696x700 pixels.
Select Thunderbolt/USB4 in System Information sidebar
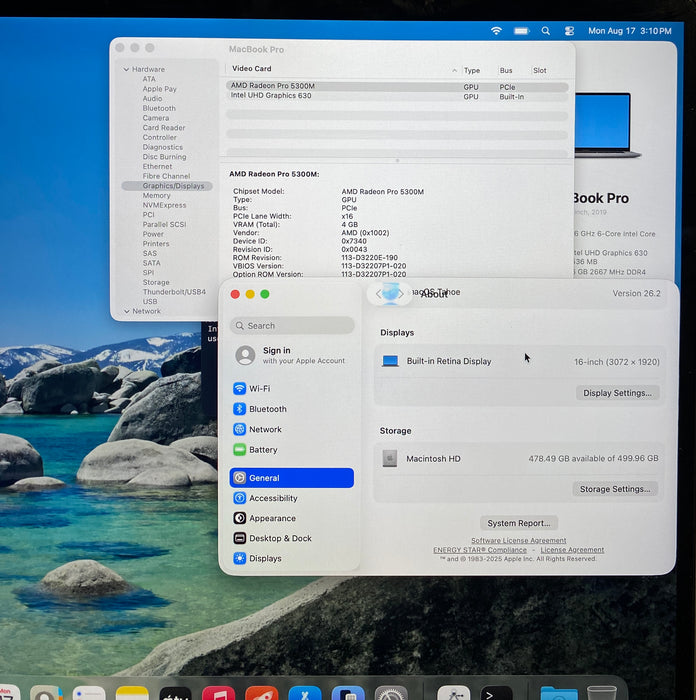[x=174, y=292]
